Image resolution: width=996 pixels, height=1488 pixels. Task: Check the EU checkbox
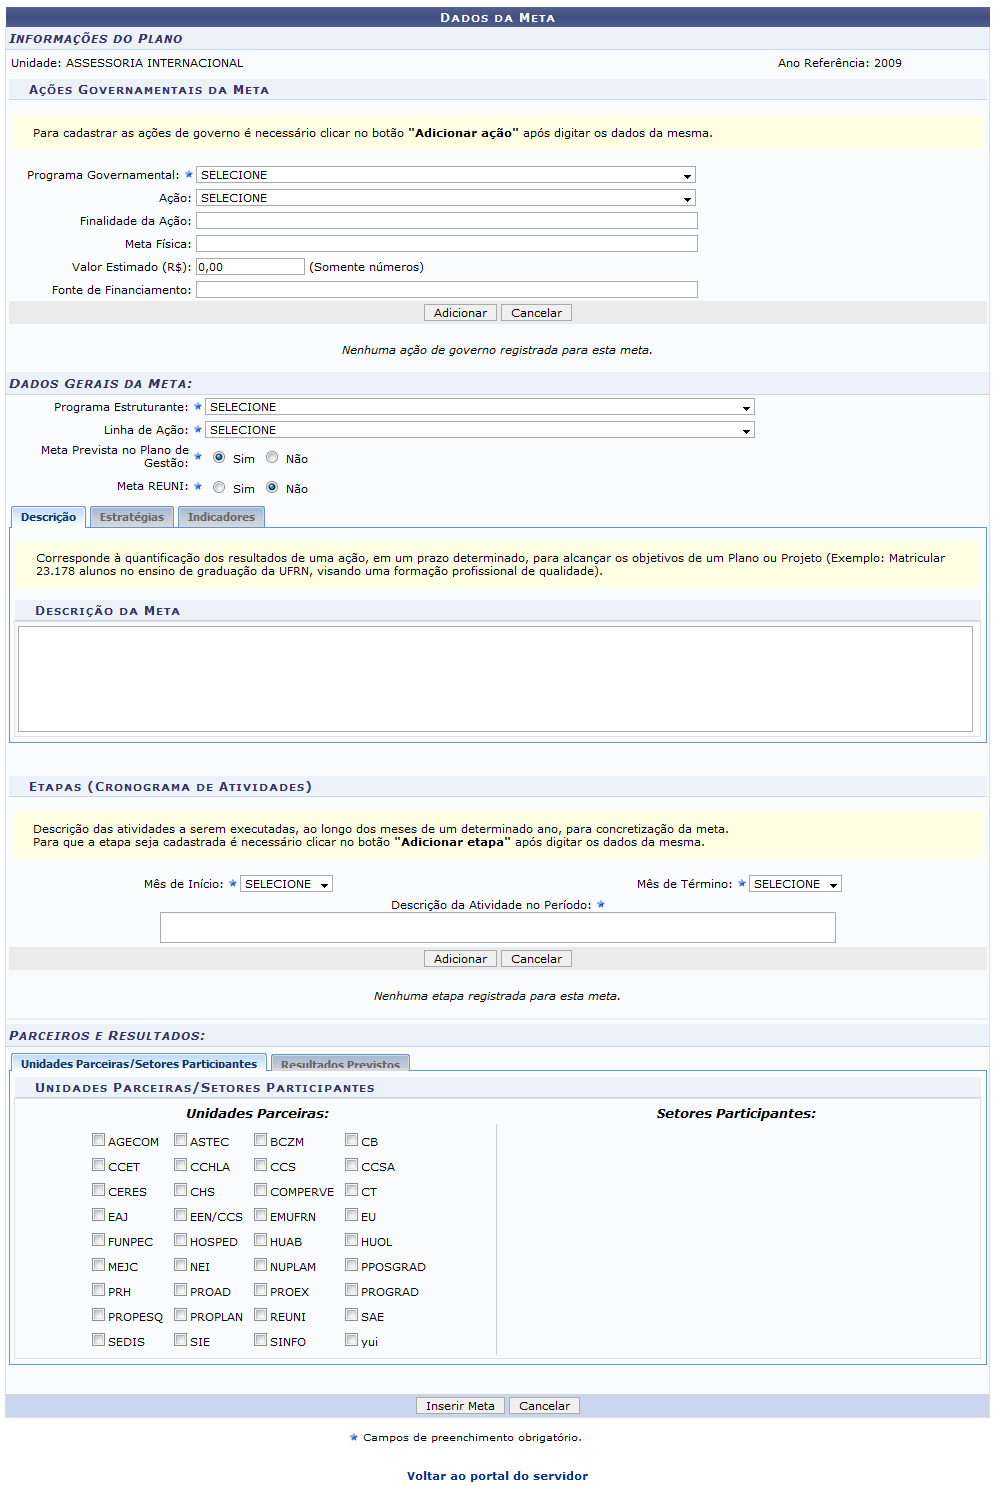351,1214
